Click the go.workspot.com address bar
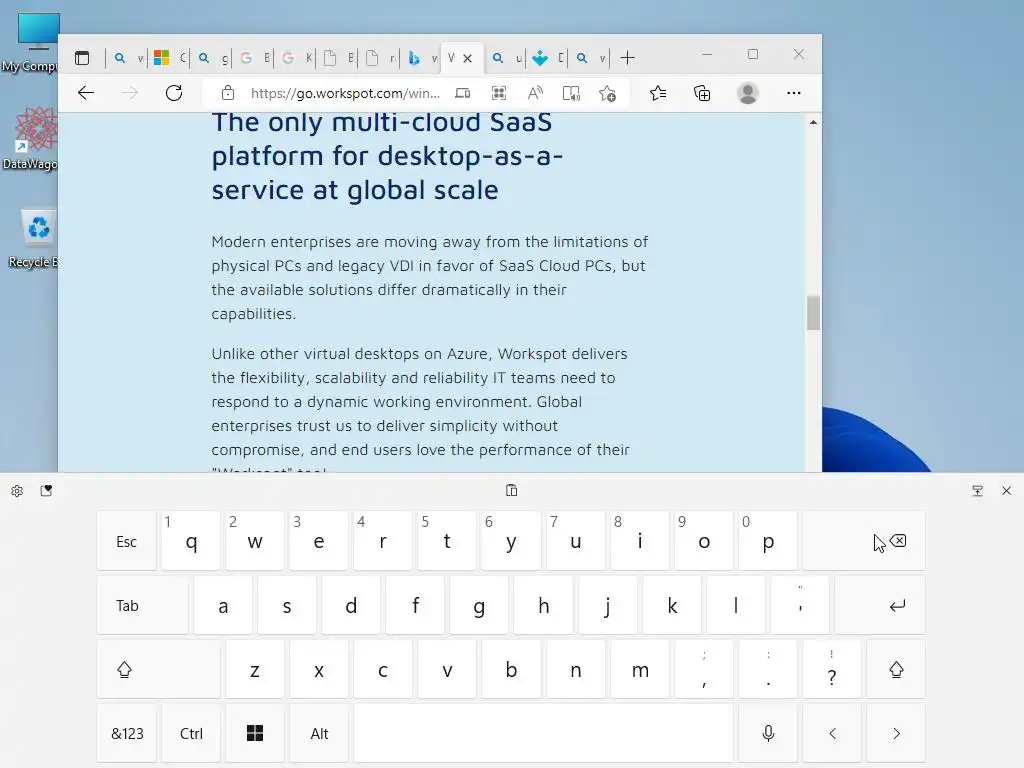 tap(345, 93)
